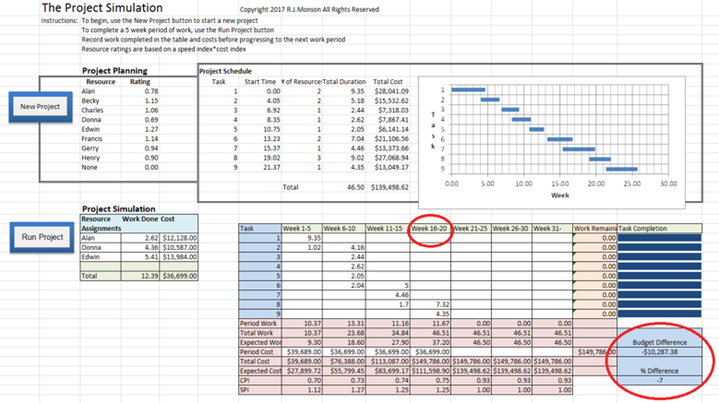Click the Week axis title on chart

(x=560, y=195)
